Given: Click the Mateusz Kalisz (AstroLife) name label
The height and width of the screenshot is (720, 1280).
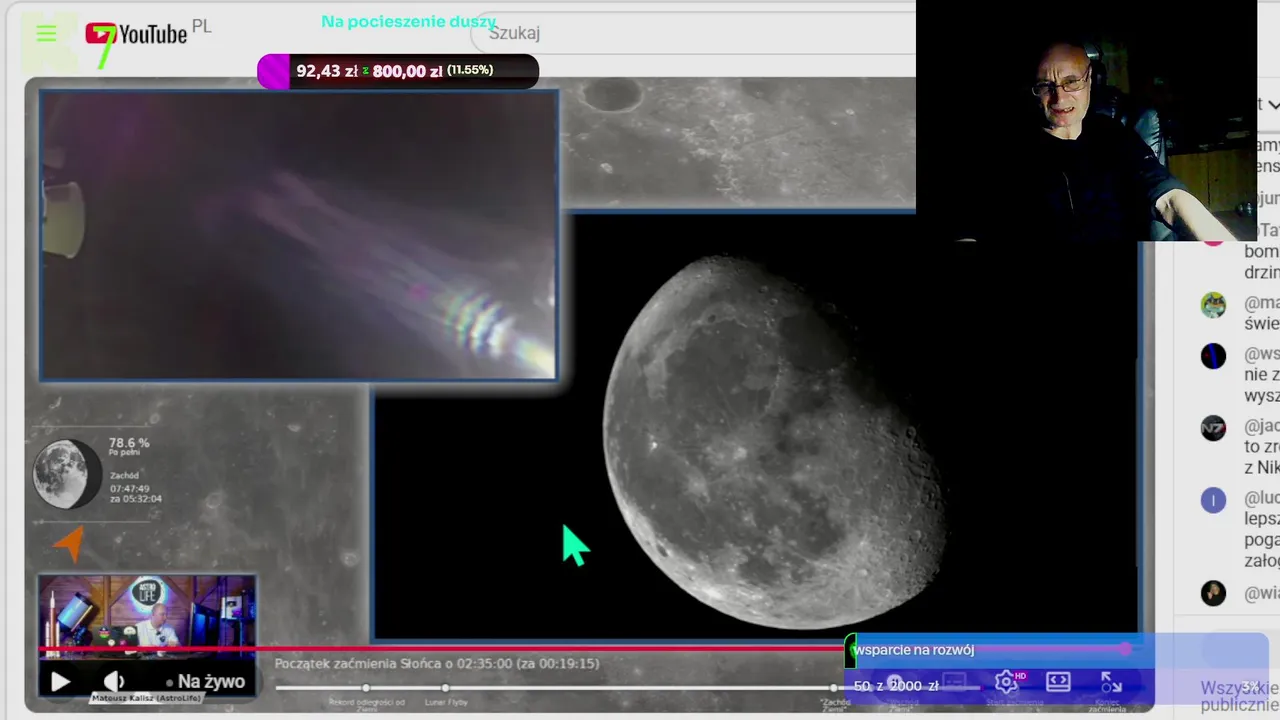Looking at the screenshot, I should click(x=146, y=698).
